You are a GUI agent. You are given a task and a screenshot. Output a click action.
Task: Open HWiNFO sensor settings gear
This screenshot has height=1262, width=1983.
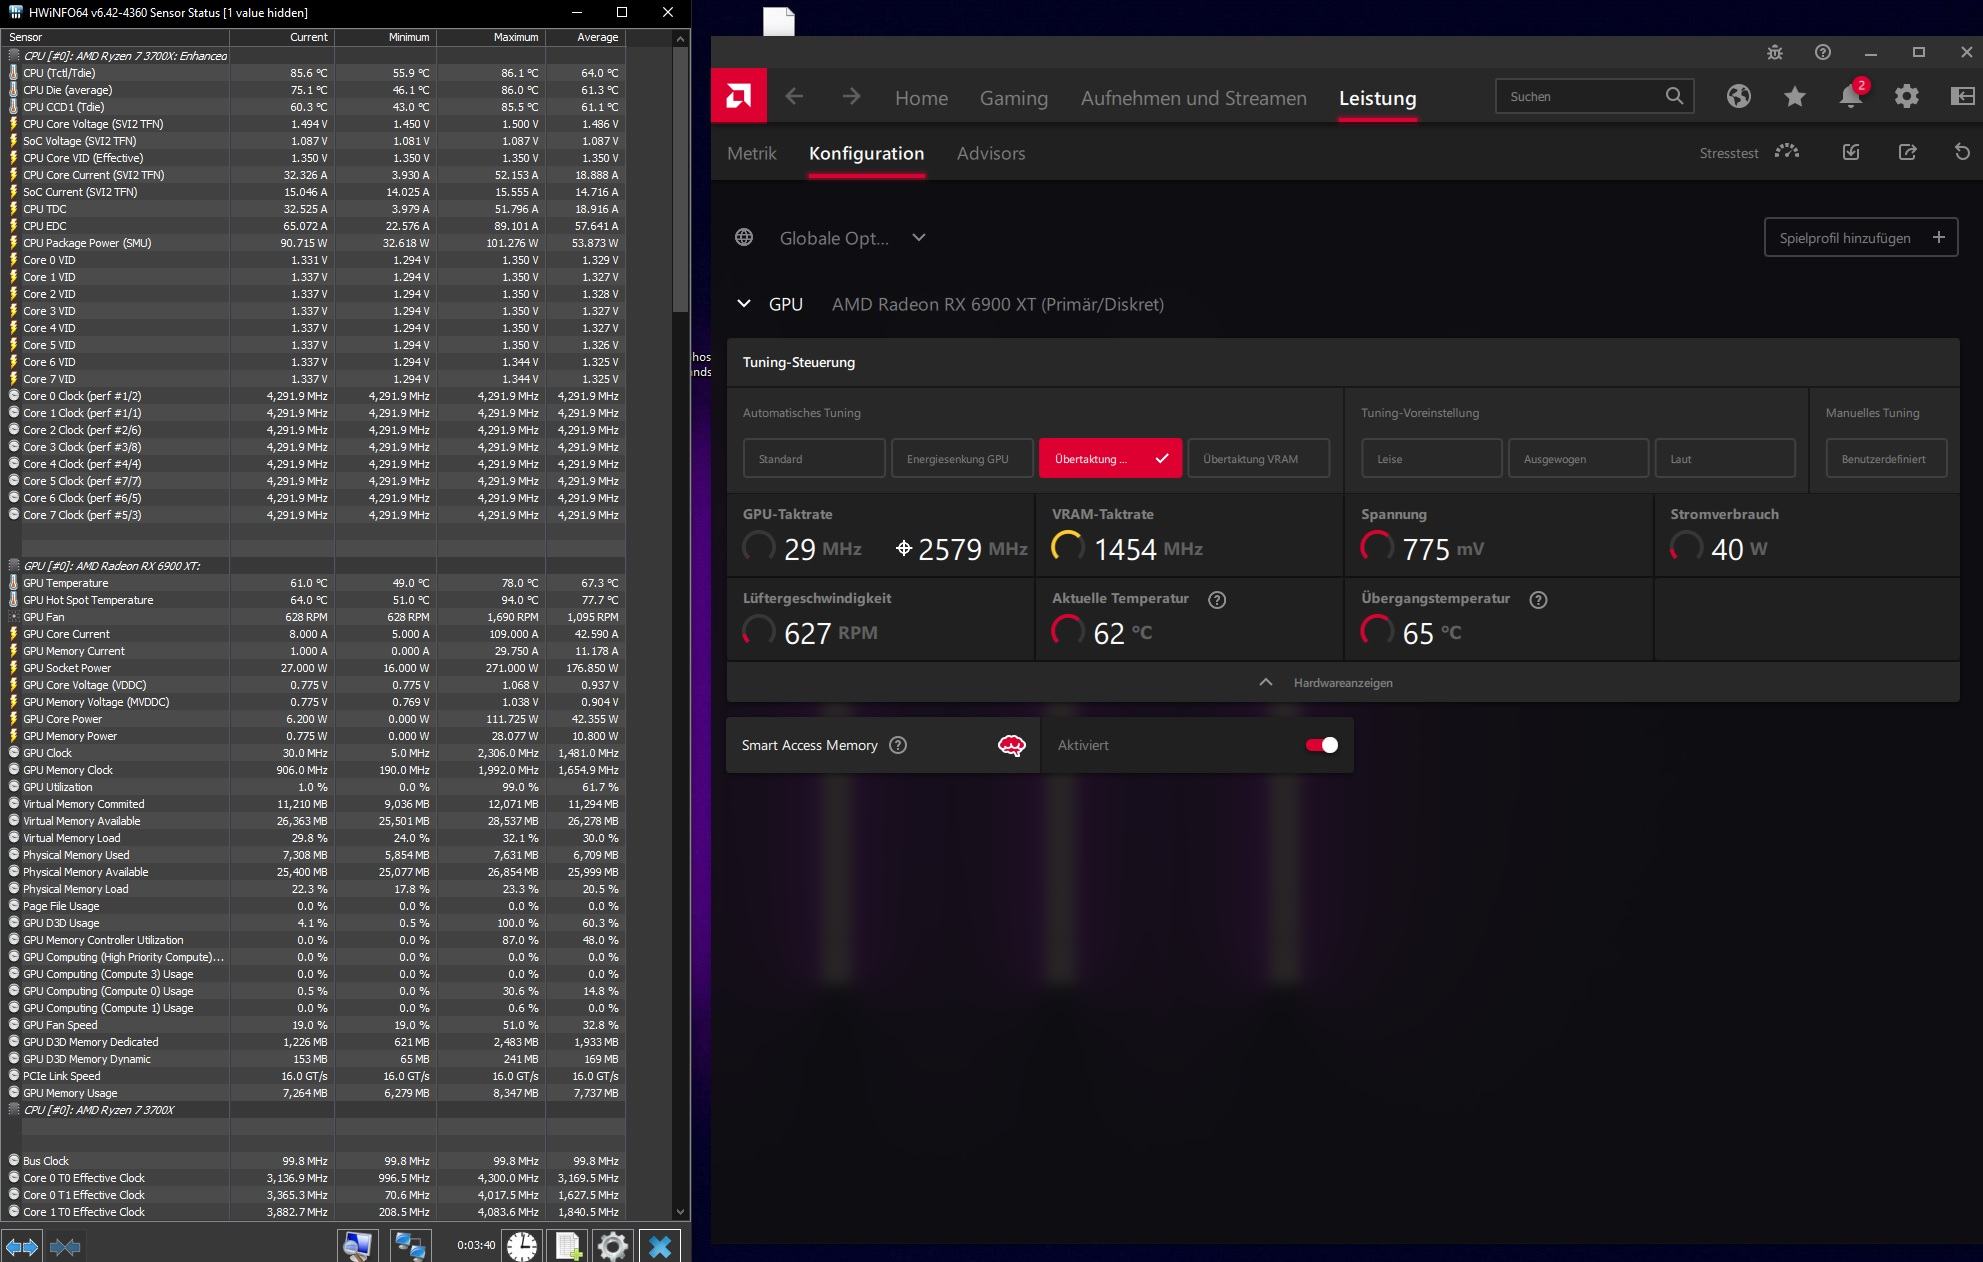[613, 1246]
